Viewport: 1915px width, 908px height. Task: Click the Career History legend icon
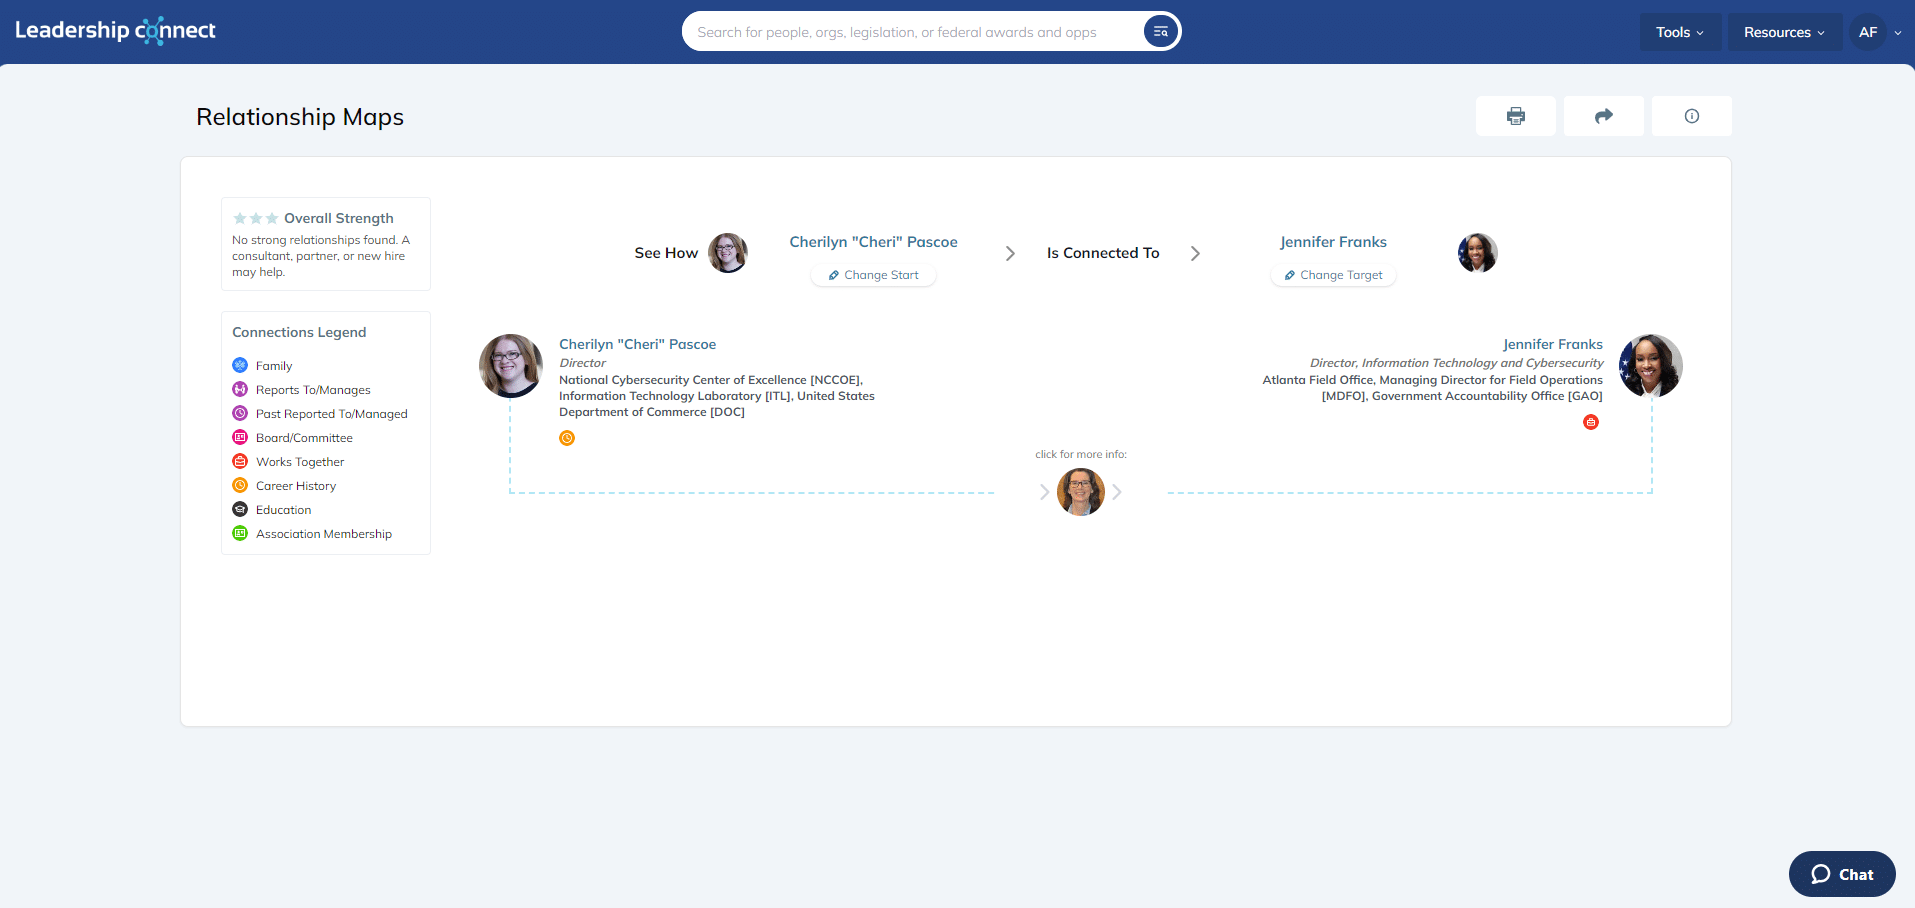click(x=240, y=485)
